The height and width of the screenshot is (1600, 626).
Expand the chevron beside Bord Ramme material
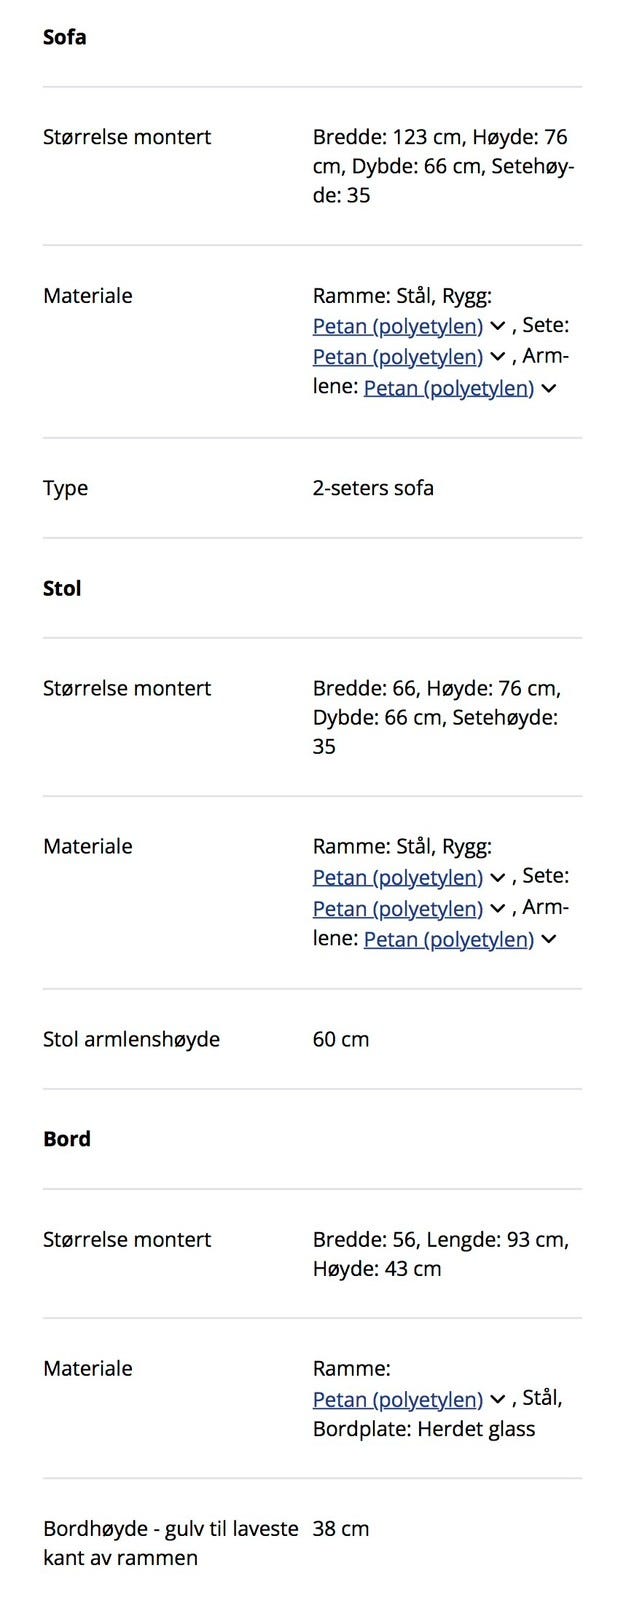click(497, 1399)
